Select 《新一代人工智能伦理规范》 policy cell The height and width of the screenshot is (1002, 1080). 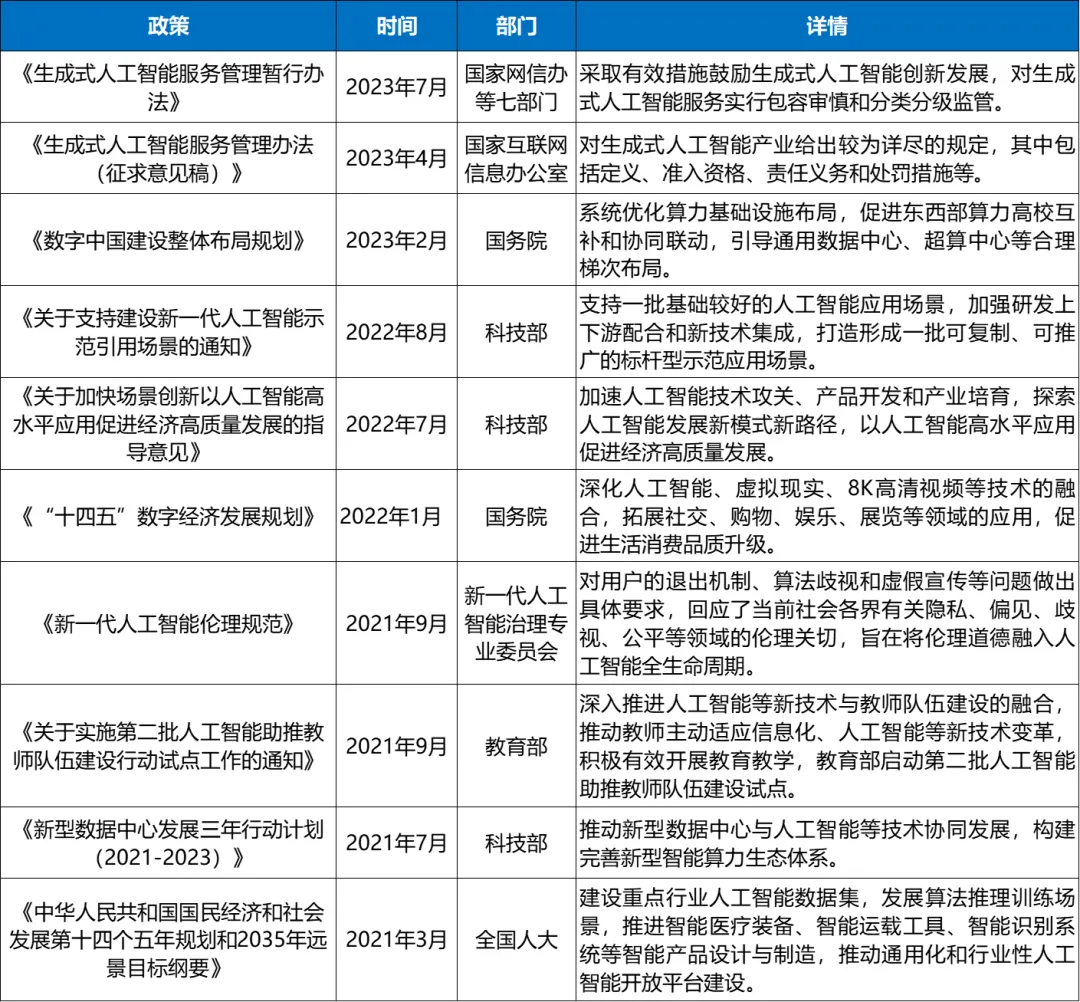click(x=168, y=623)
